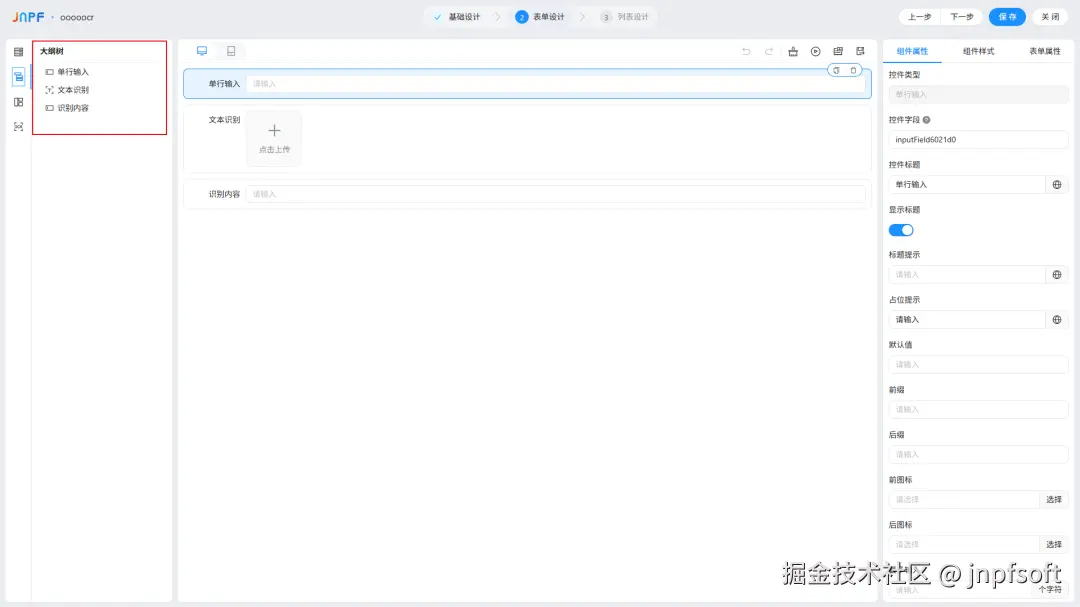
Task: Open form preview with the play icon
Action: [x=815, y=51]
